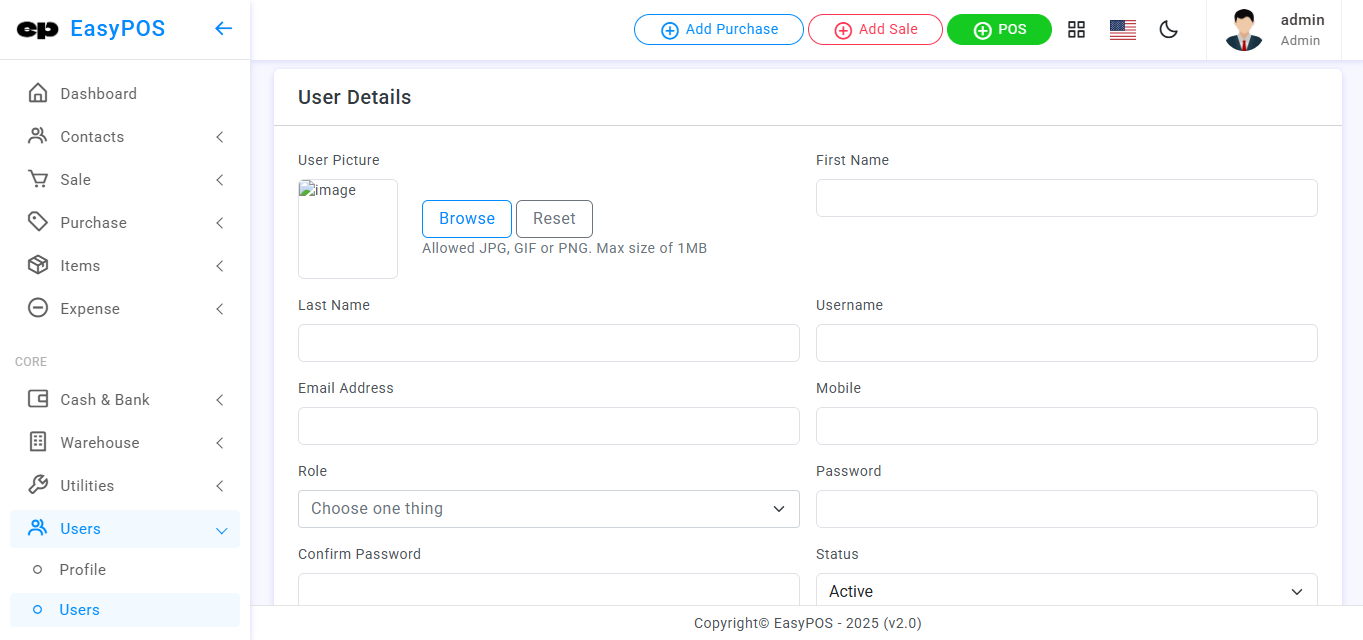Click the admin avatar picture
The image size is (1363, 640).
[x=1243, y=30]
